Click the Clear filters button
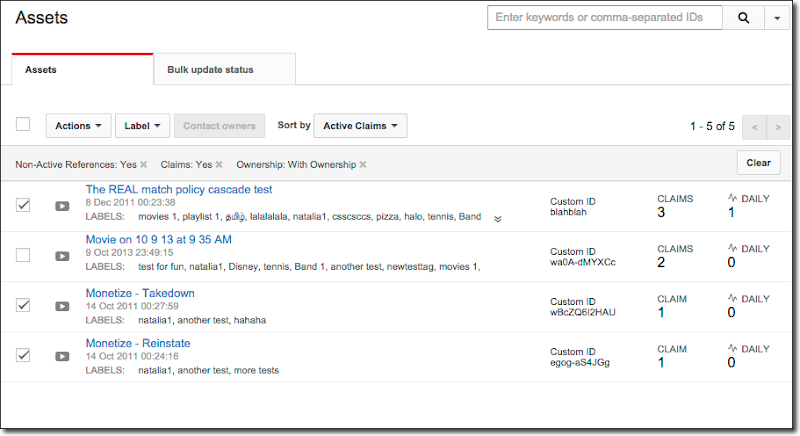 point(758,163)
